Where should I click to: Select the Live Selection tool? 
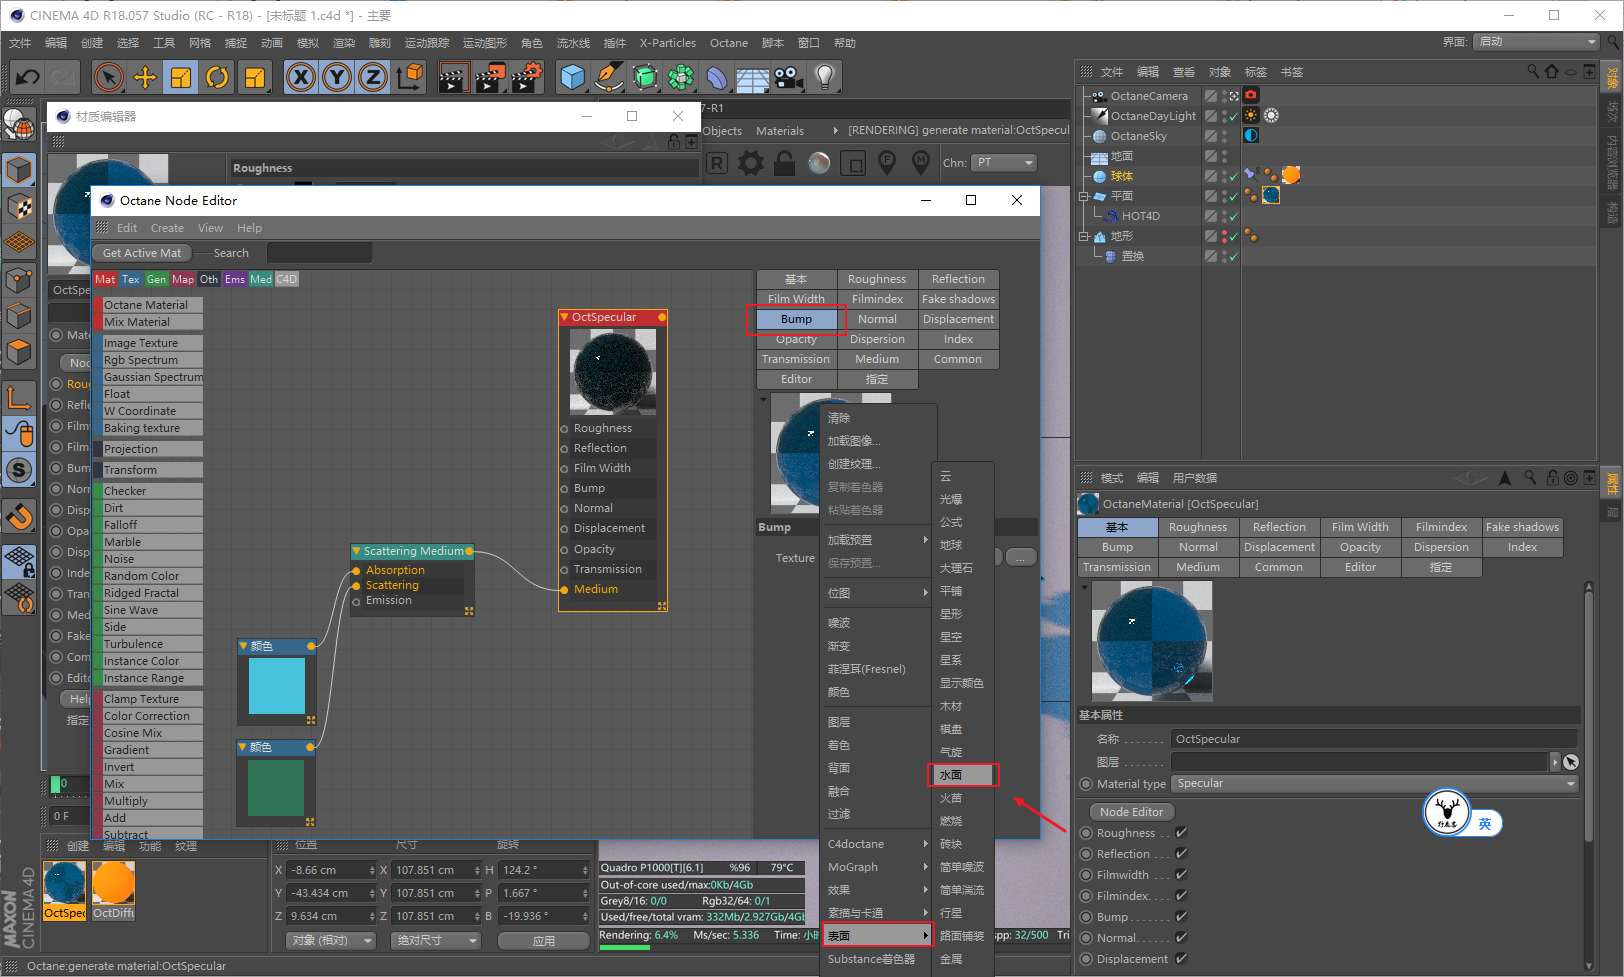[108, 77]
